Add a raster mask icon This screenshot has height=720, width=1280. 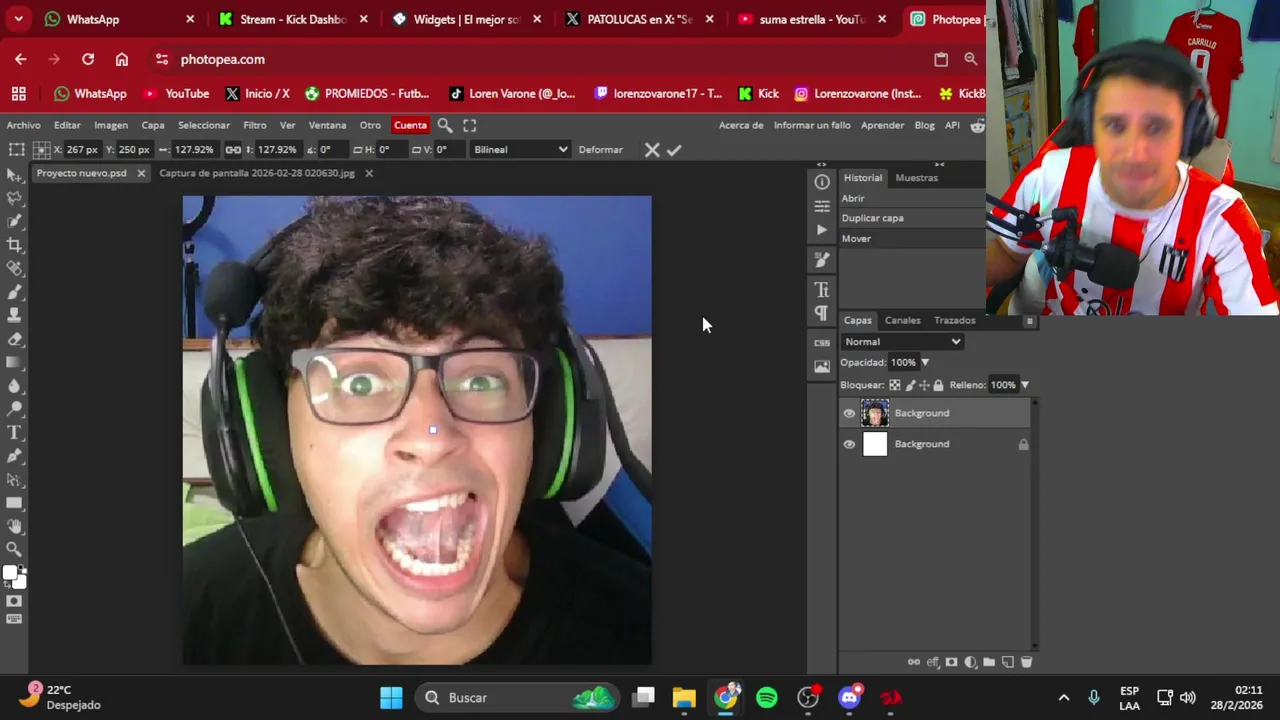pyautogui.click(x=951, y=662)
